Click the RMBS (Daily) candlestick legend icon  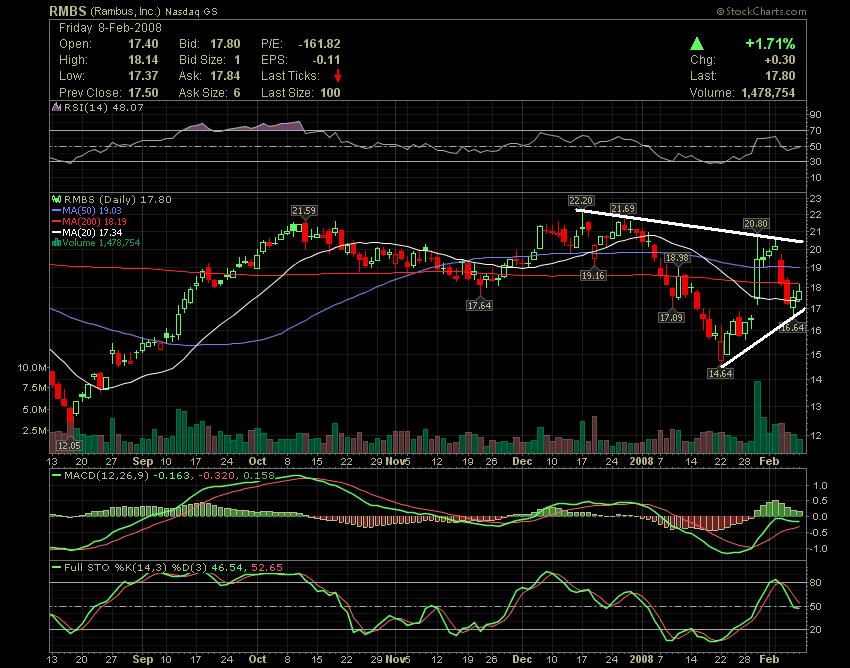click(56, 199)
